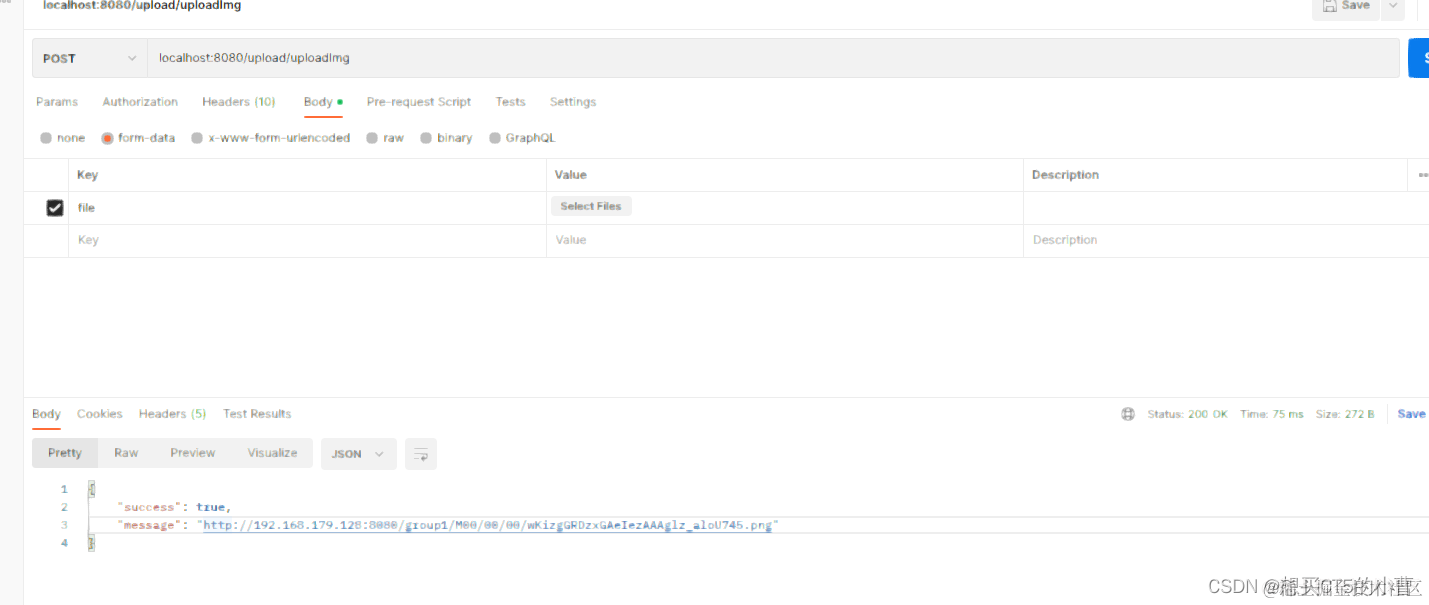Open the request Body tab
Image resolution: width=1429 pixels, height=605 pixels.
click(x=323, y=102)
